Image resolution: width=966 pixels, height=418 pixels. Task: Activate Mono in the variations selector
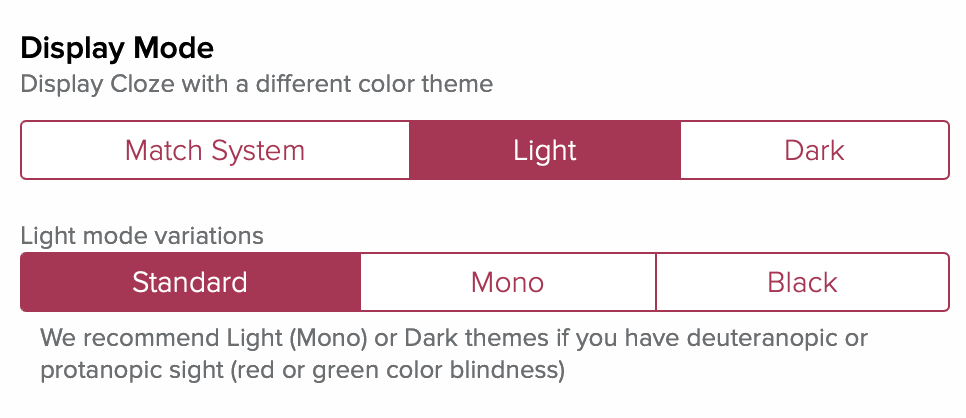click(508, 282)
